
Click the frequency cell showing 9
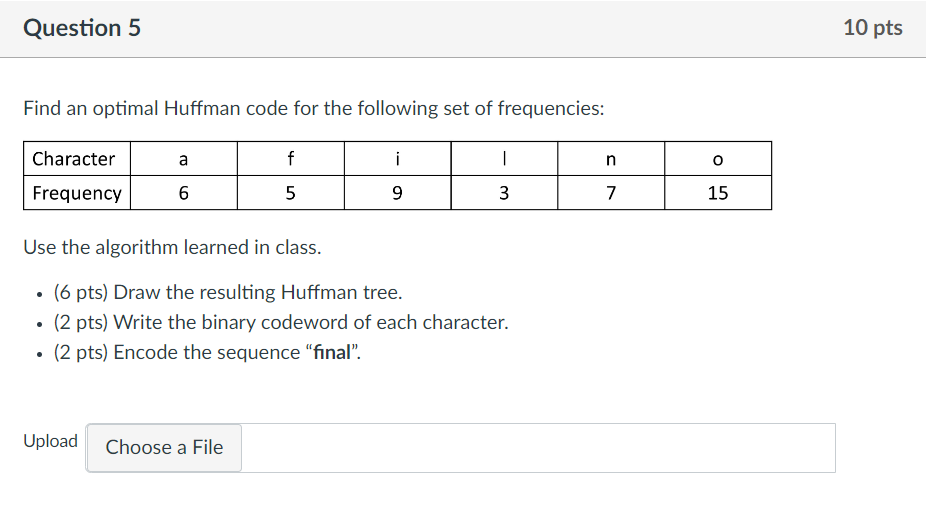tap(397, 193)
